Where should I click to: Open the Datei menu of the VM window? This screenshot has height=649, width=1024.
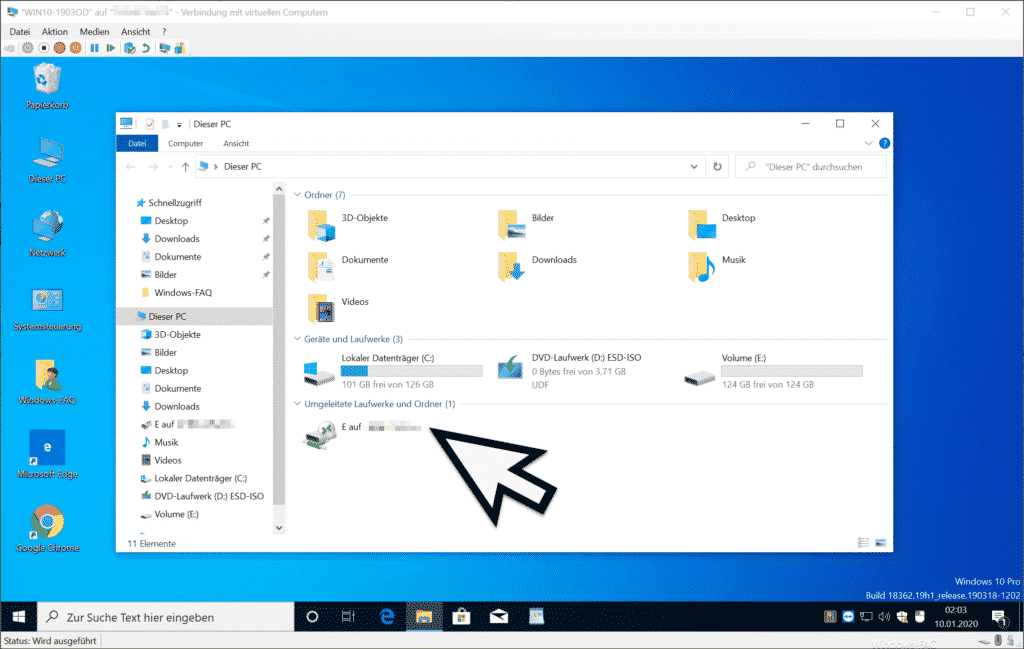pos(20,31)
